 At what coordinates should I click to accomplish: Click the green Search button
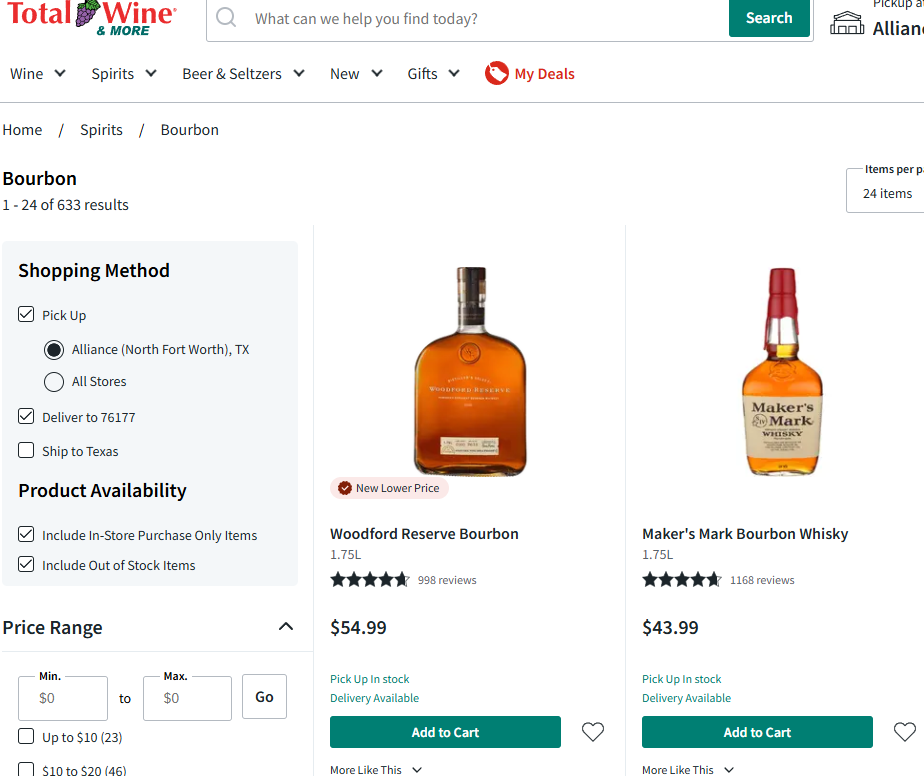769,18
